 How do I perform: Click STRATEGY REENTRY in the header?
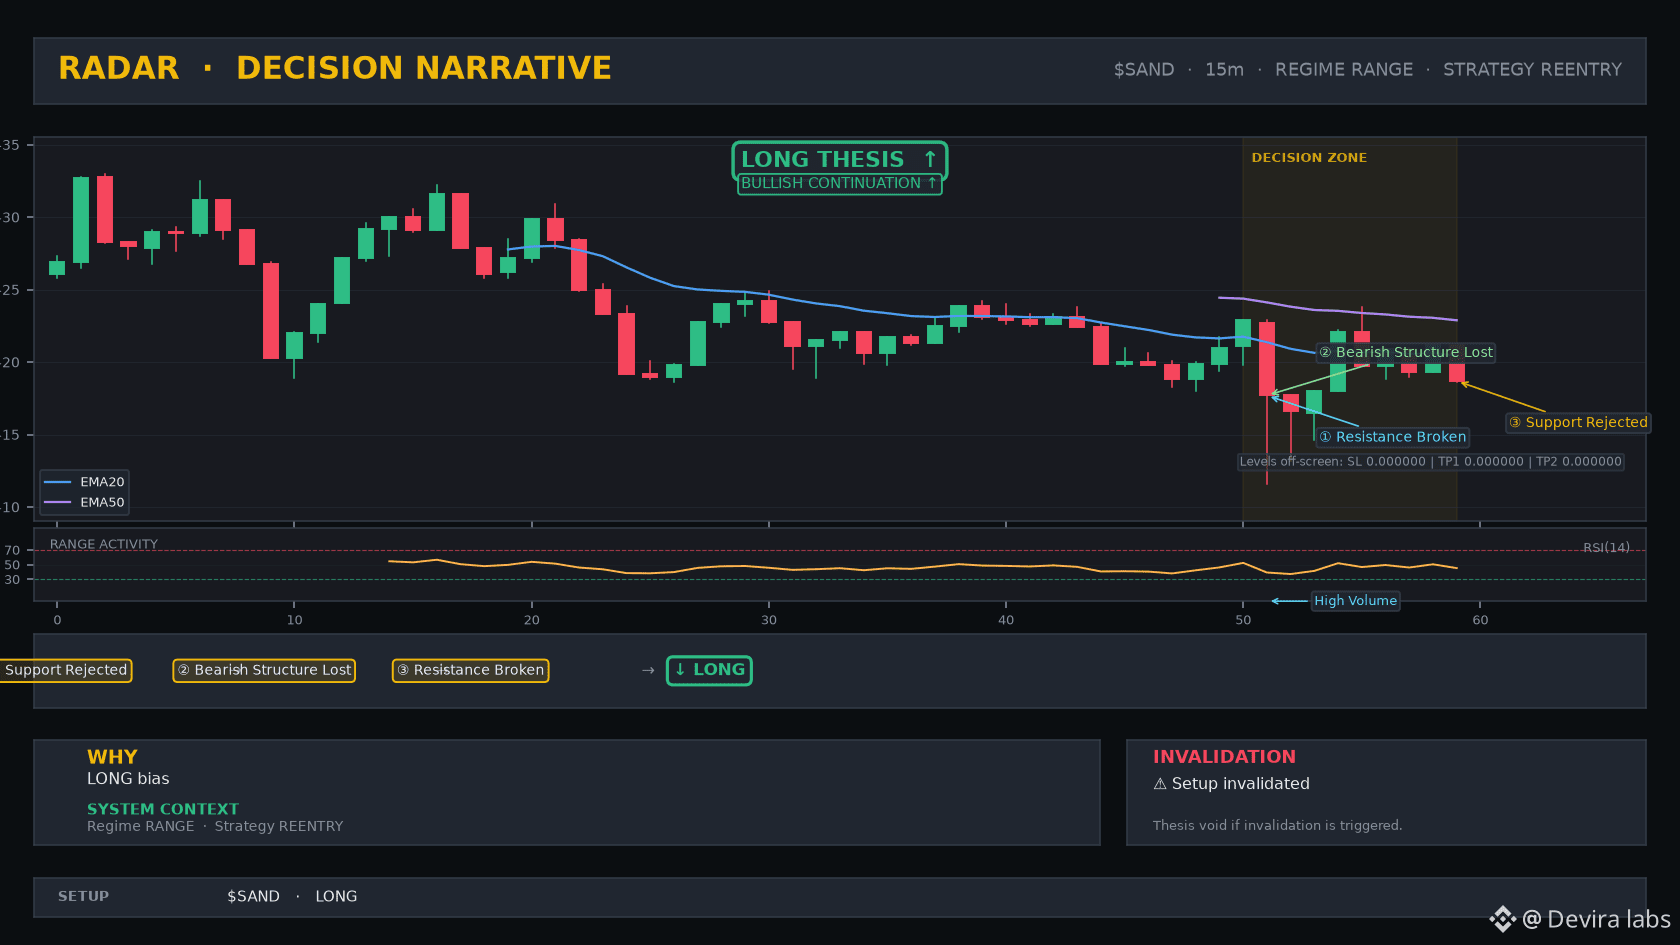coord(1532,70)
